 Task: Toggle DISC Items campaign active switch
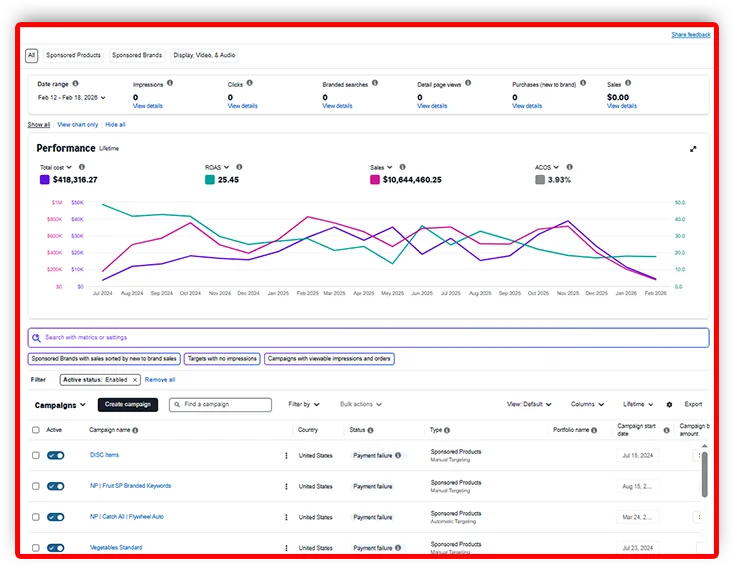point(56,456)
